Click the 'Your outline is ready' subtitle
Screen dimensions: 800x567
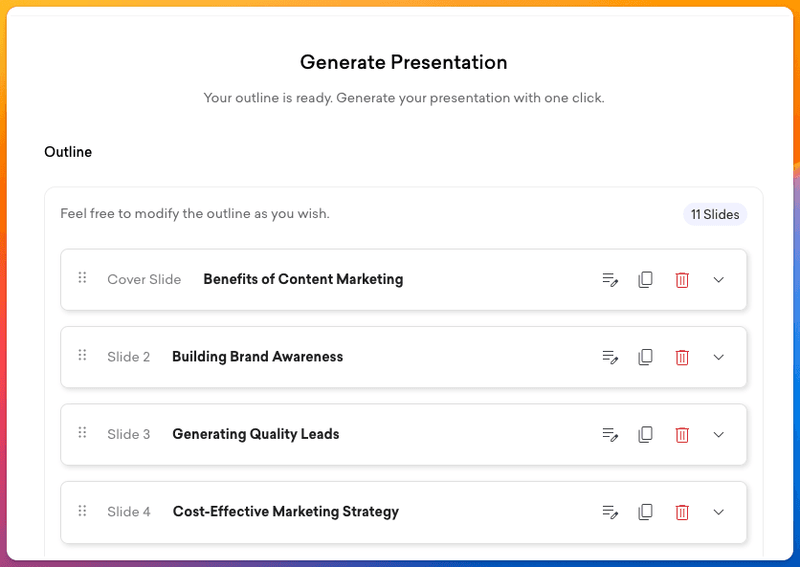[x=404, y=98]
